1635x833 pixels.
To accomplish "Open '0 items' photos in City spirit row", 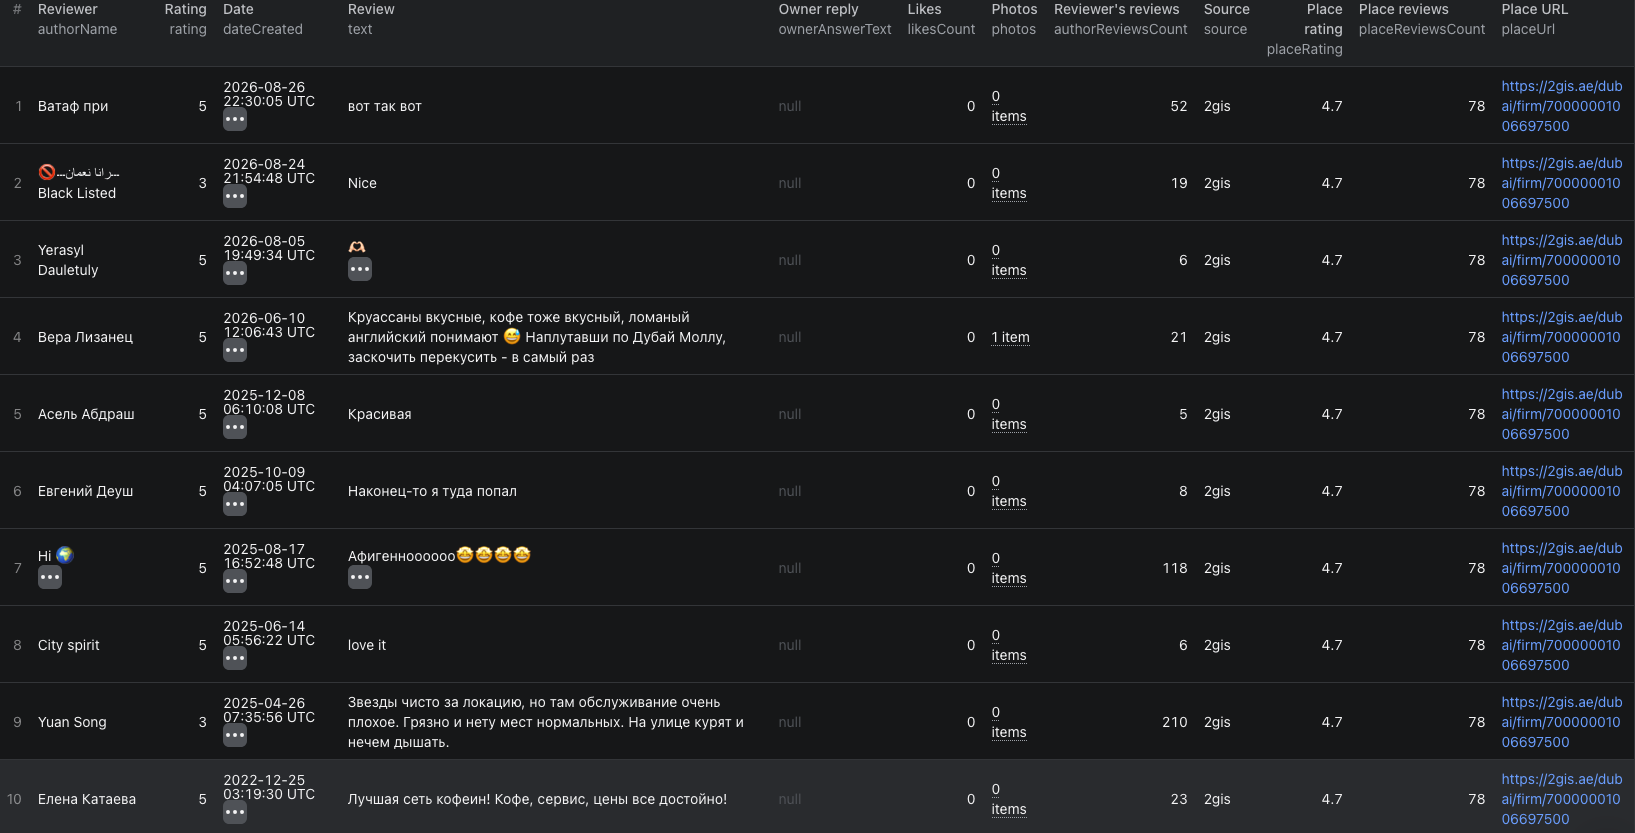I will click(1009, 645).
